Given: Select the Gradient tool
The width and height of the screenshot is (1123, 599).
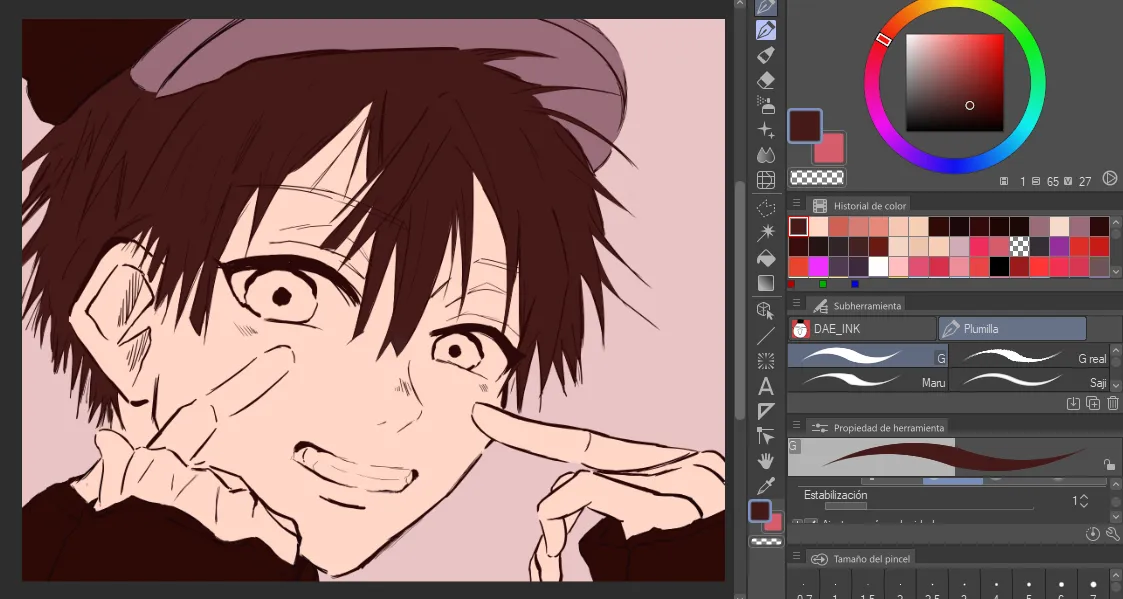Looking at the screenshot, I should pyautogui.click(x=766, y=283).
